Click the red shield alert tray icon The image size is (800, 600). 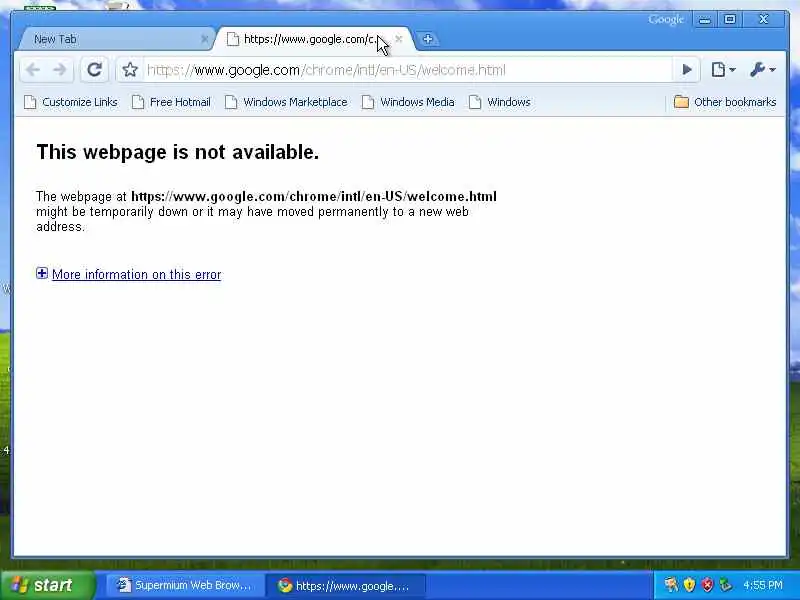click(707, 585)
